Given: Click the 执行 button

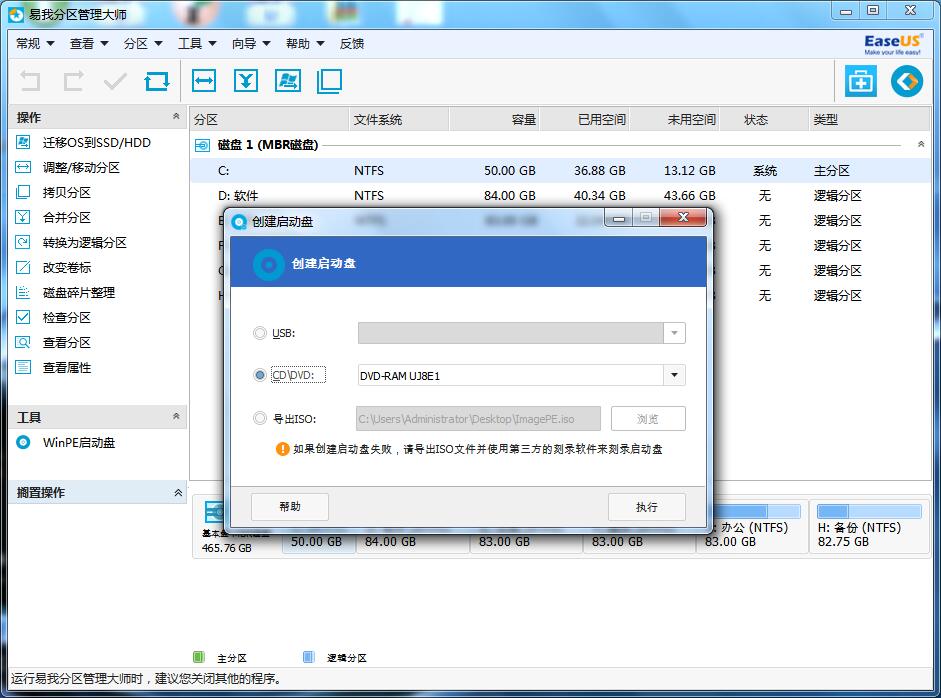Looking at the screenshot, I should coord(647,507).
